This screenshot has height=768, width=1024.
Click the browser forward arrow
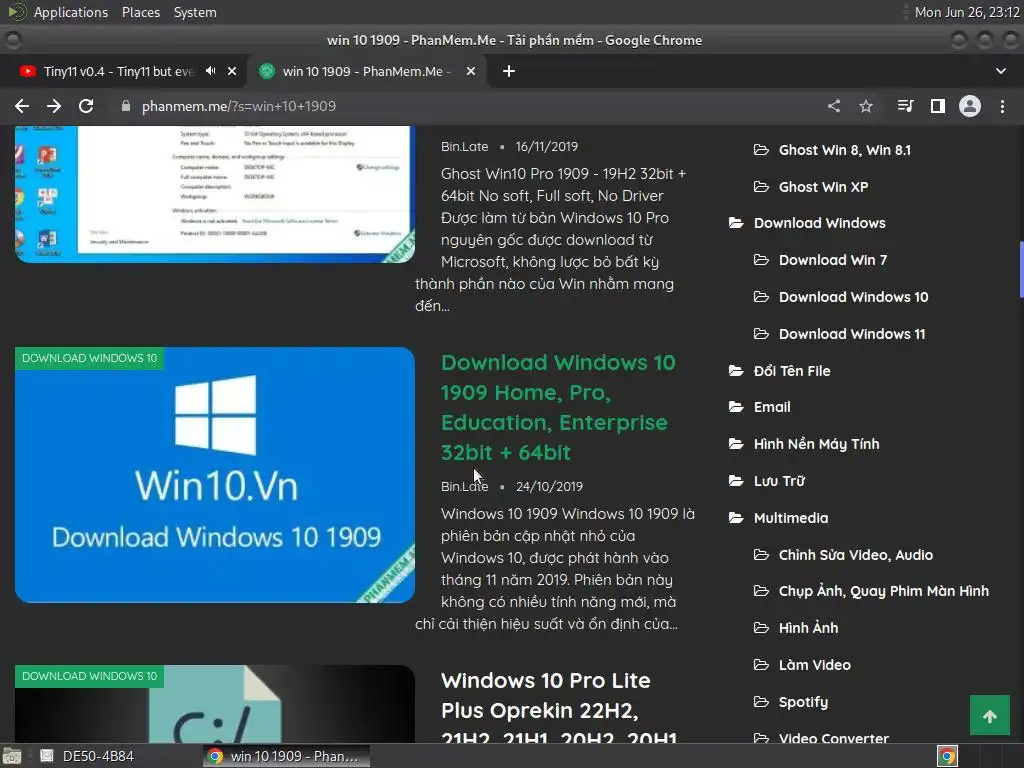[x=54, y=106]
